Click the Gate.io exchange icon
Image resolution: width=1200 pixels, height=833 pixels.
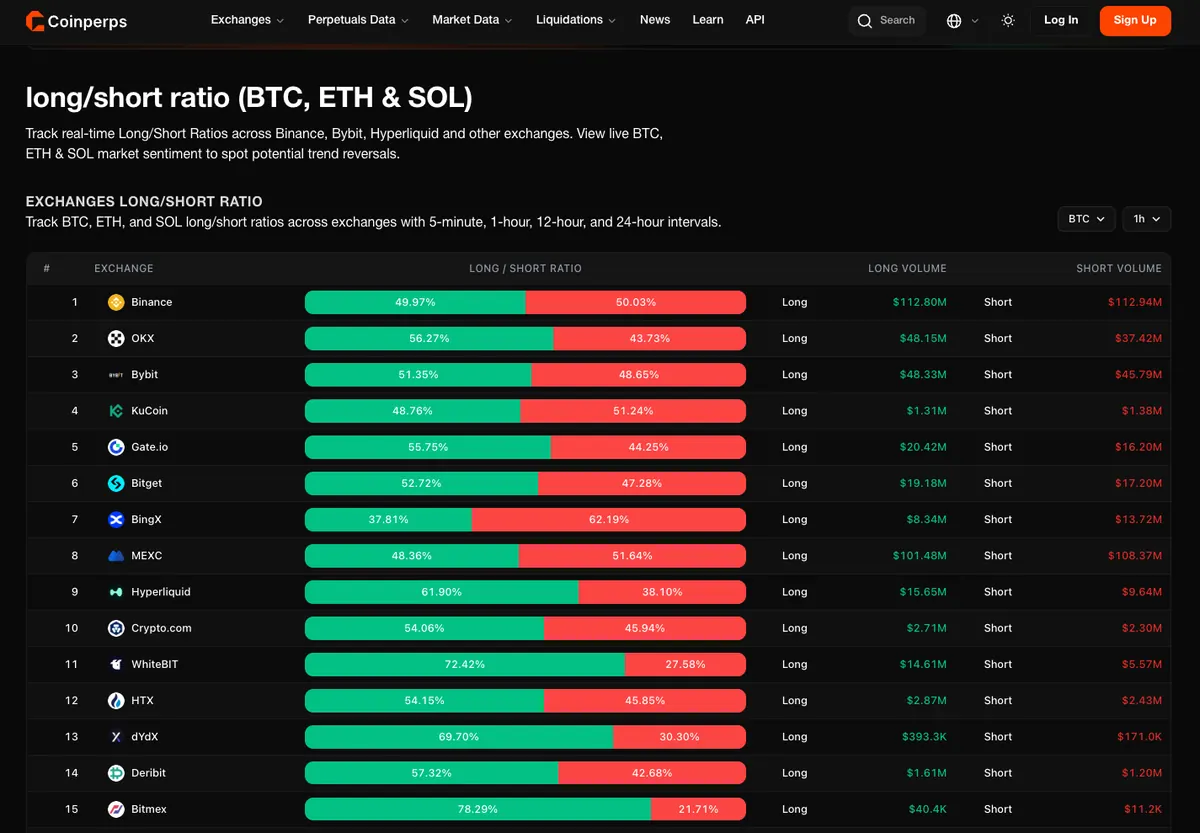click(116, 447)
